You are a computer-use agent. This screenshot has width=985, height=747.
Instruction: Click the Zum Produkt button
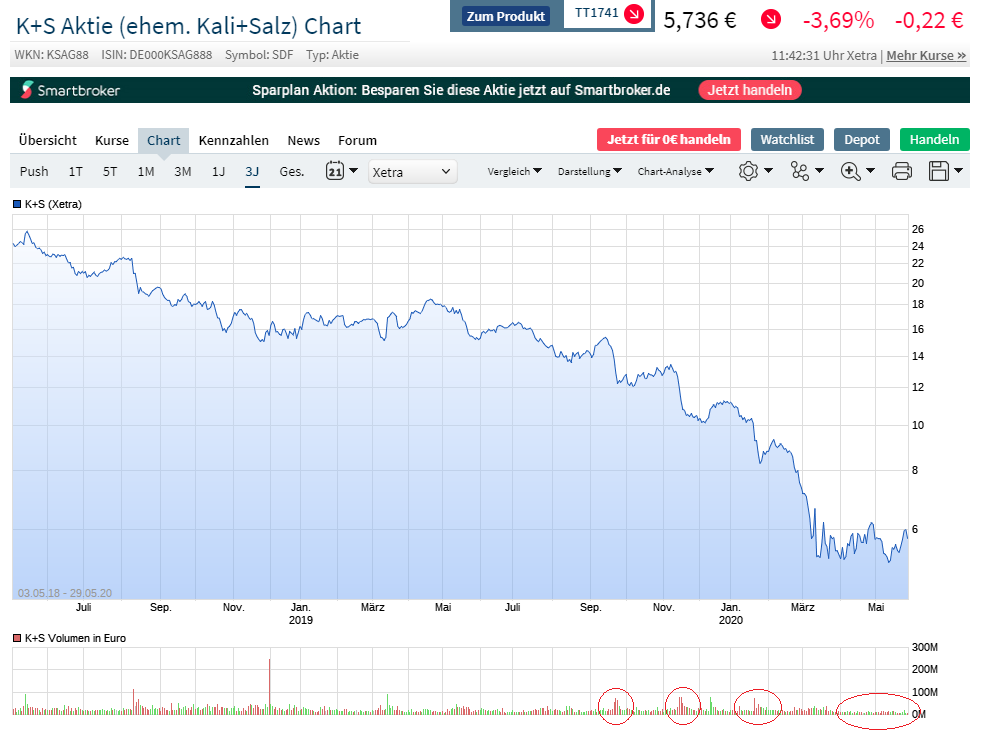506,16
